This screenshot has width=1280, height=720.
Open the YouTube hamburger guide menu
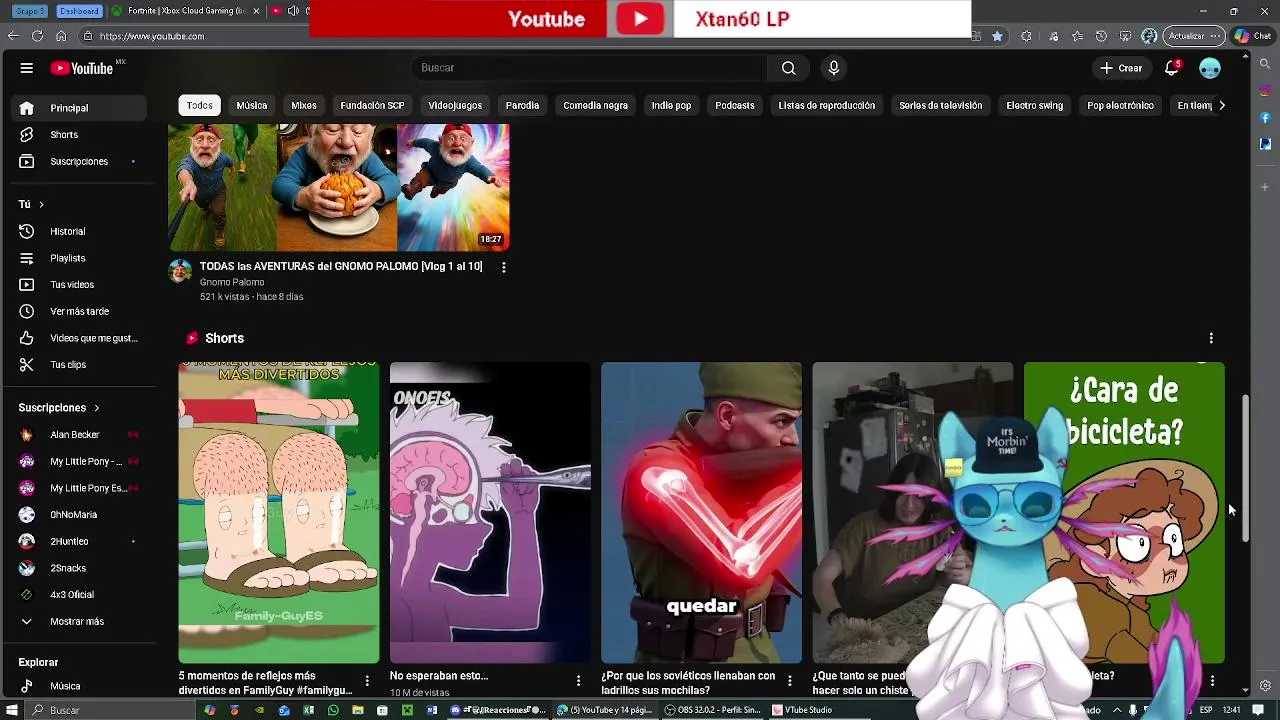27,68
